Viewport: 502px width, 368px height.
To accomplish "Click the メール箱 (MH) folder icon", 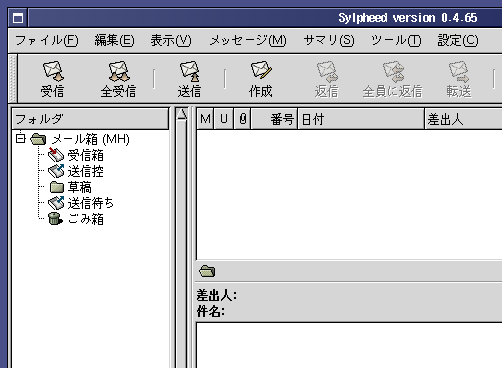I will 38,139.
